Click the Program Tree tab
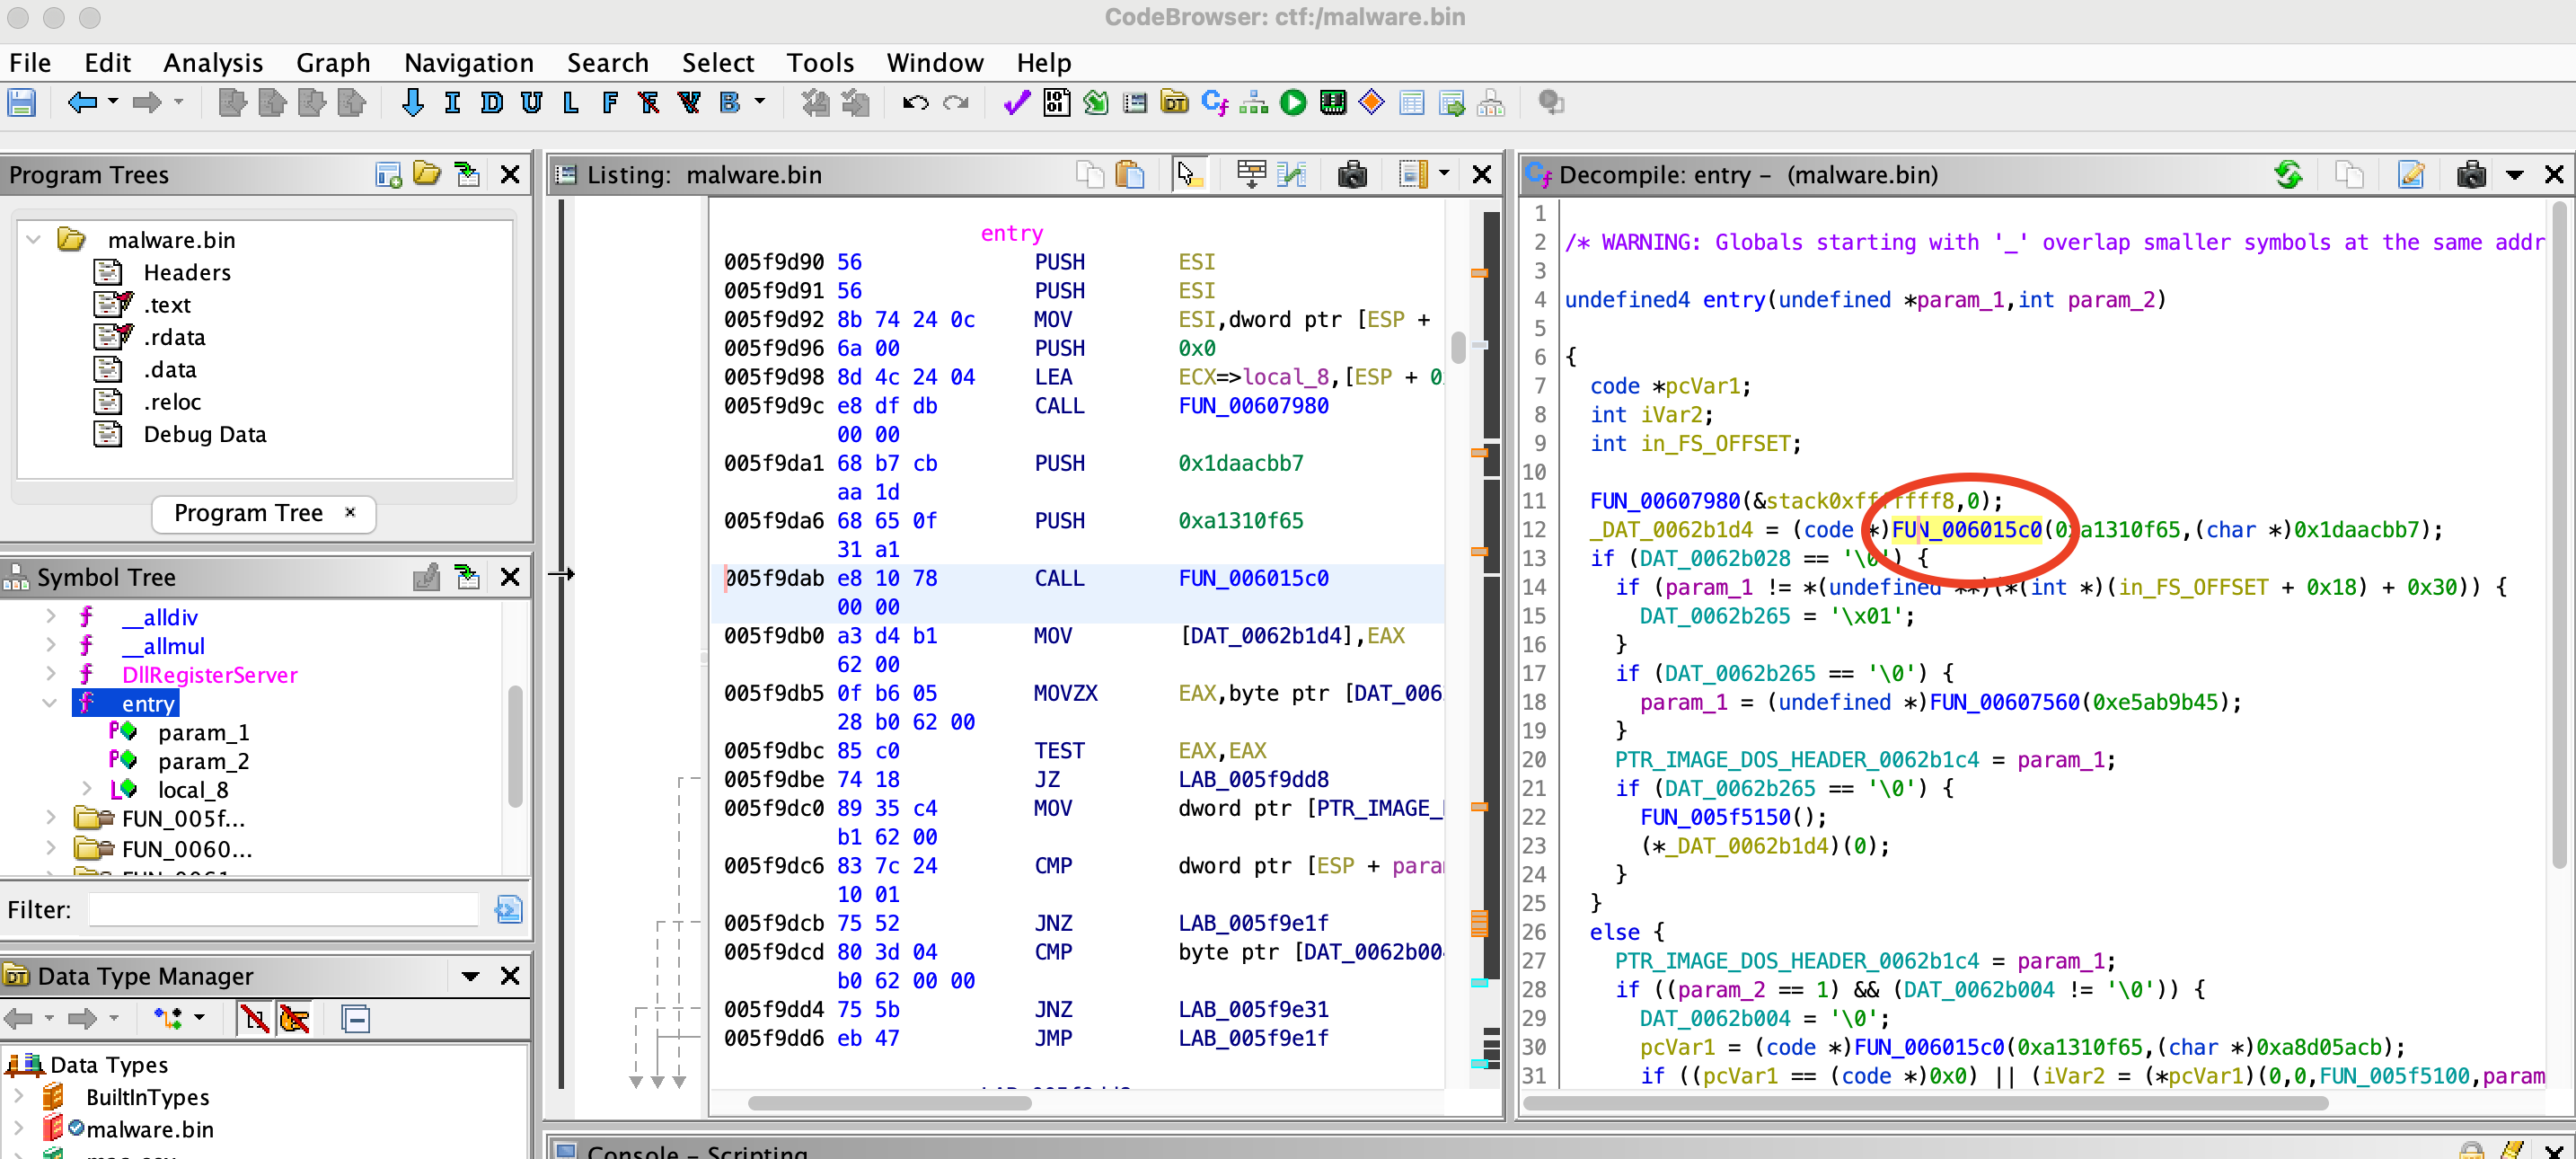Viewport: 2576px width, 1159px height. pos(255,511)
